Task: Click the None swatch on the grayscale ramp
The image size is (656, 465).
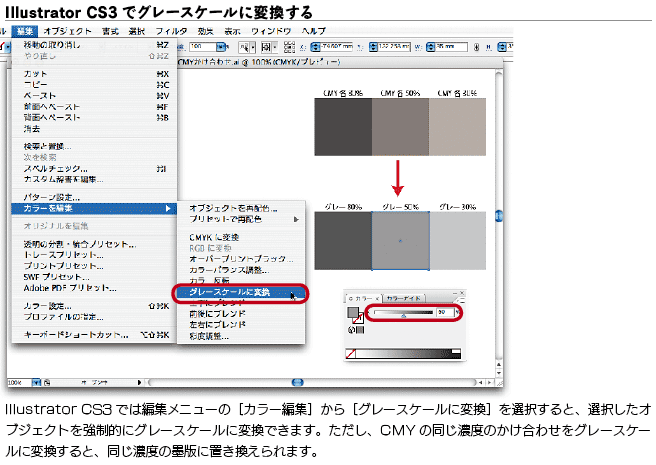Action: point(351,354)
